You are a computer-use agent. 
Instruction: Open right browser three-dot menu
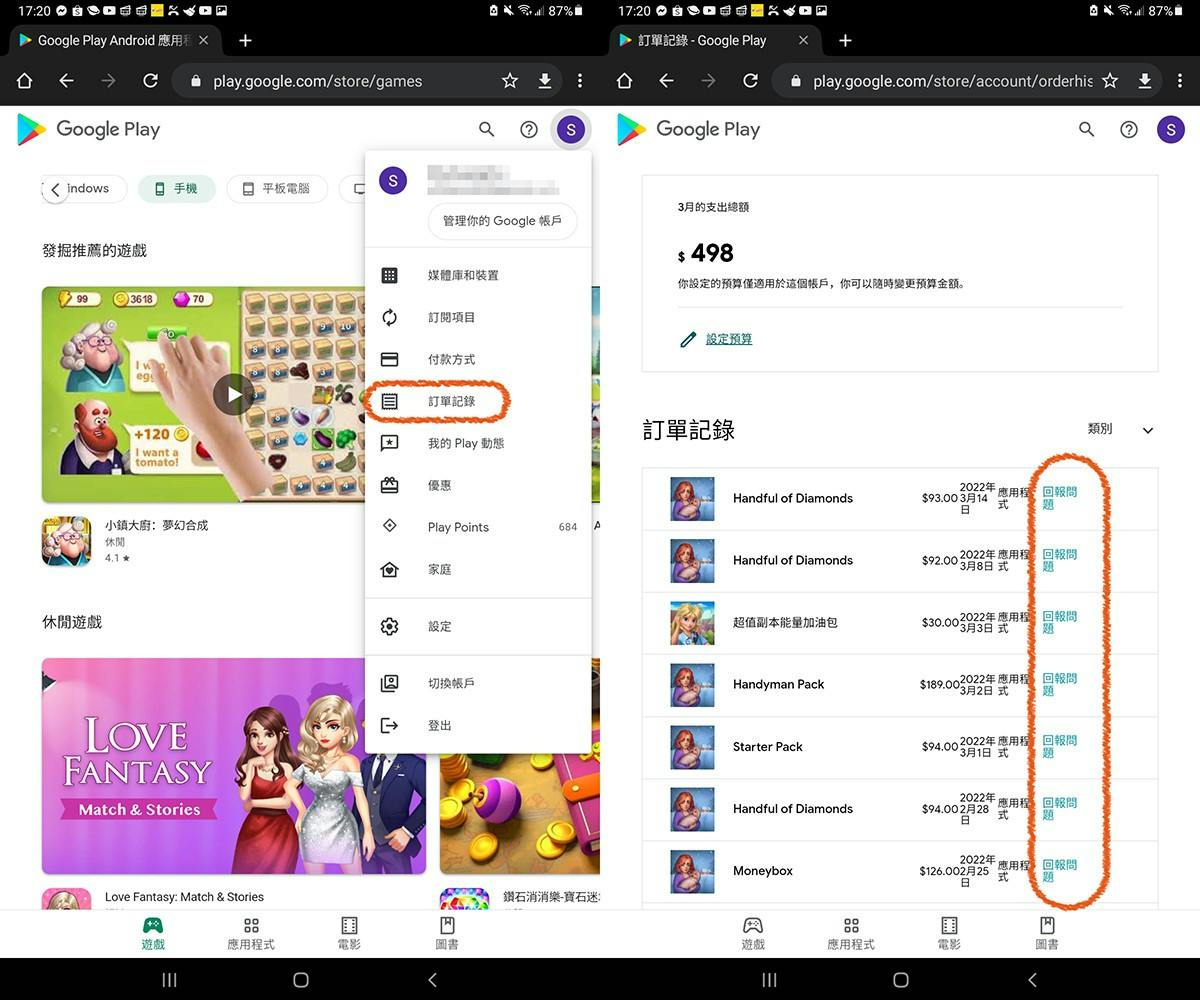[x=1180, y=81]
